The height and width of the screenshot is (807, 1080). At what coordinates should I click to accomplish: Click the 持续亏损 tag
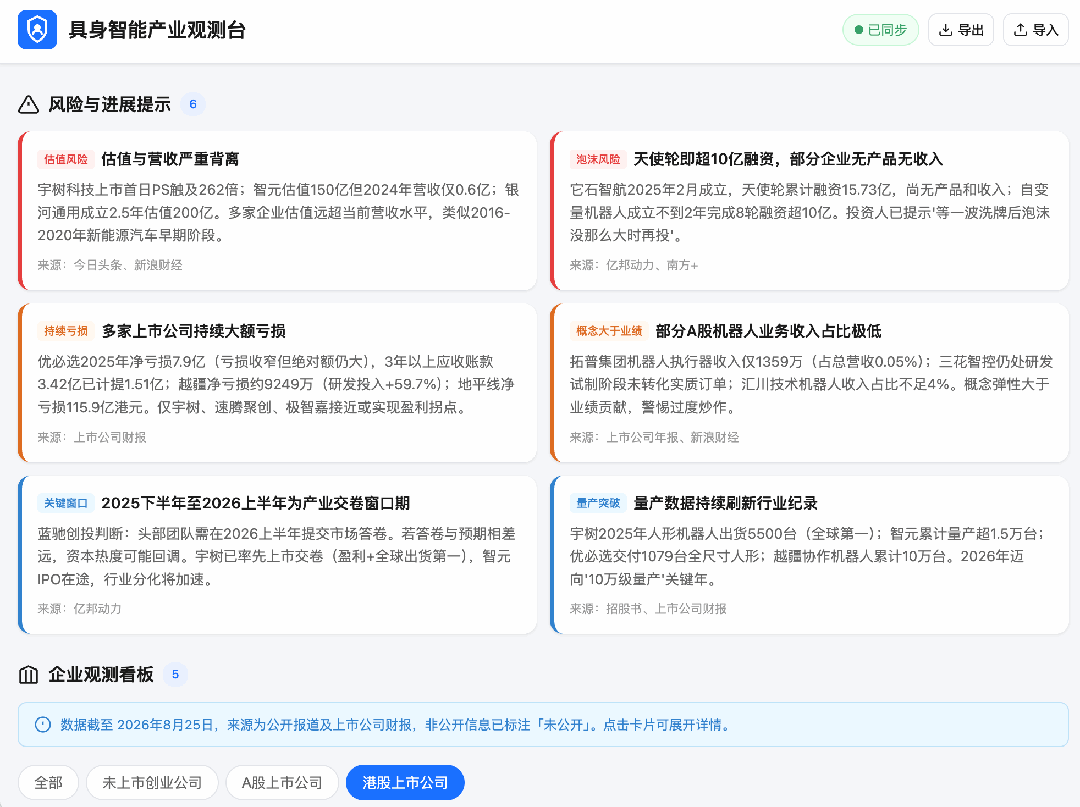tap(66, 331)
